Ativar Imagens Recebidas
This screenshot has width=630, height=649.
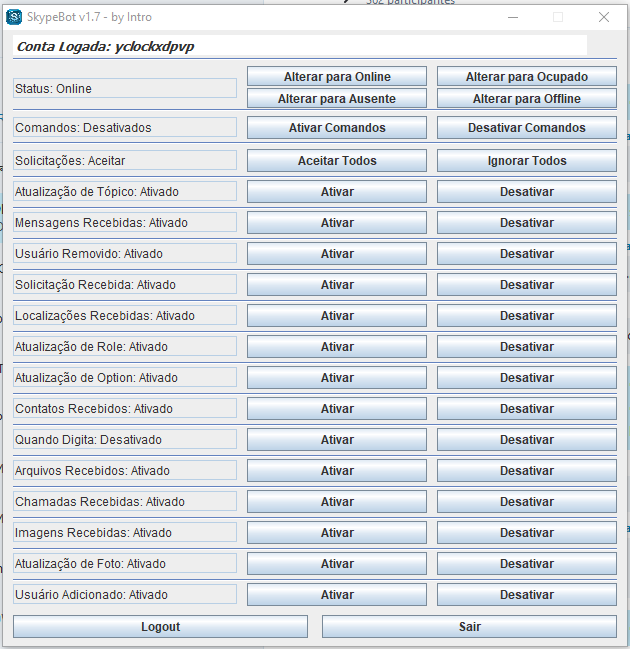(337, 533)
